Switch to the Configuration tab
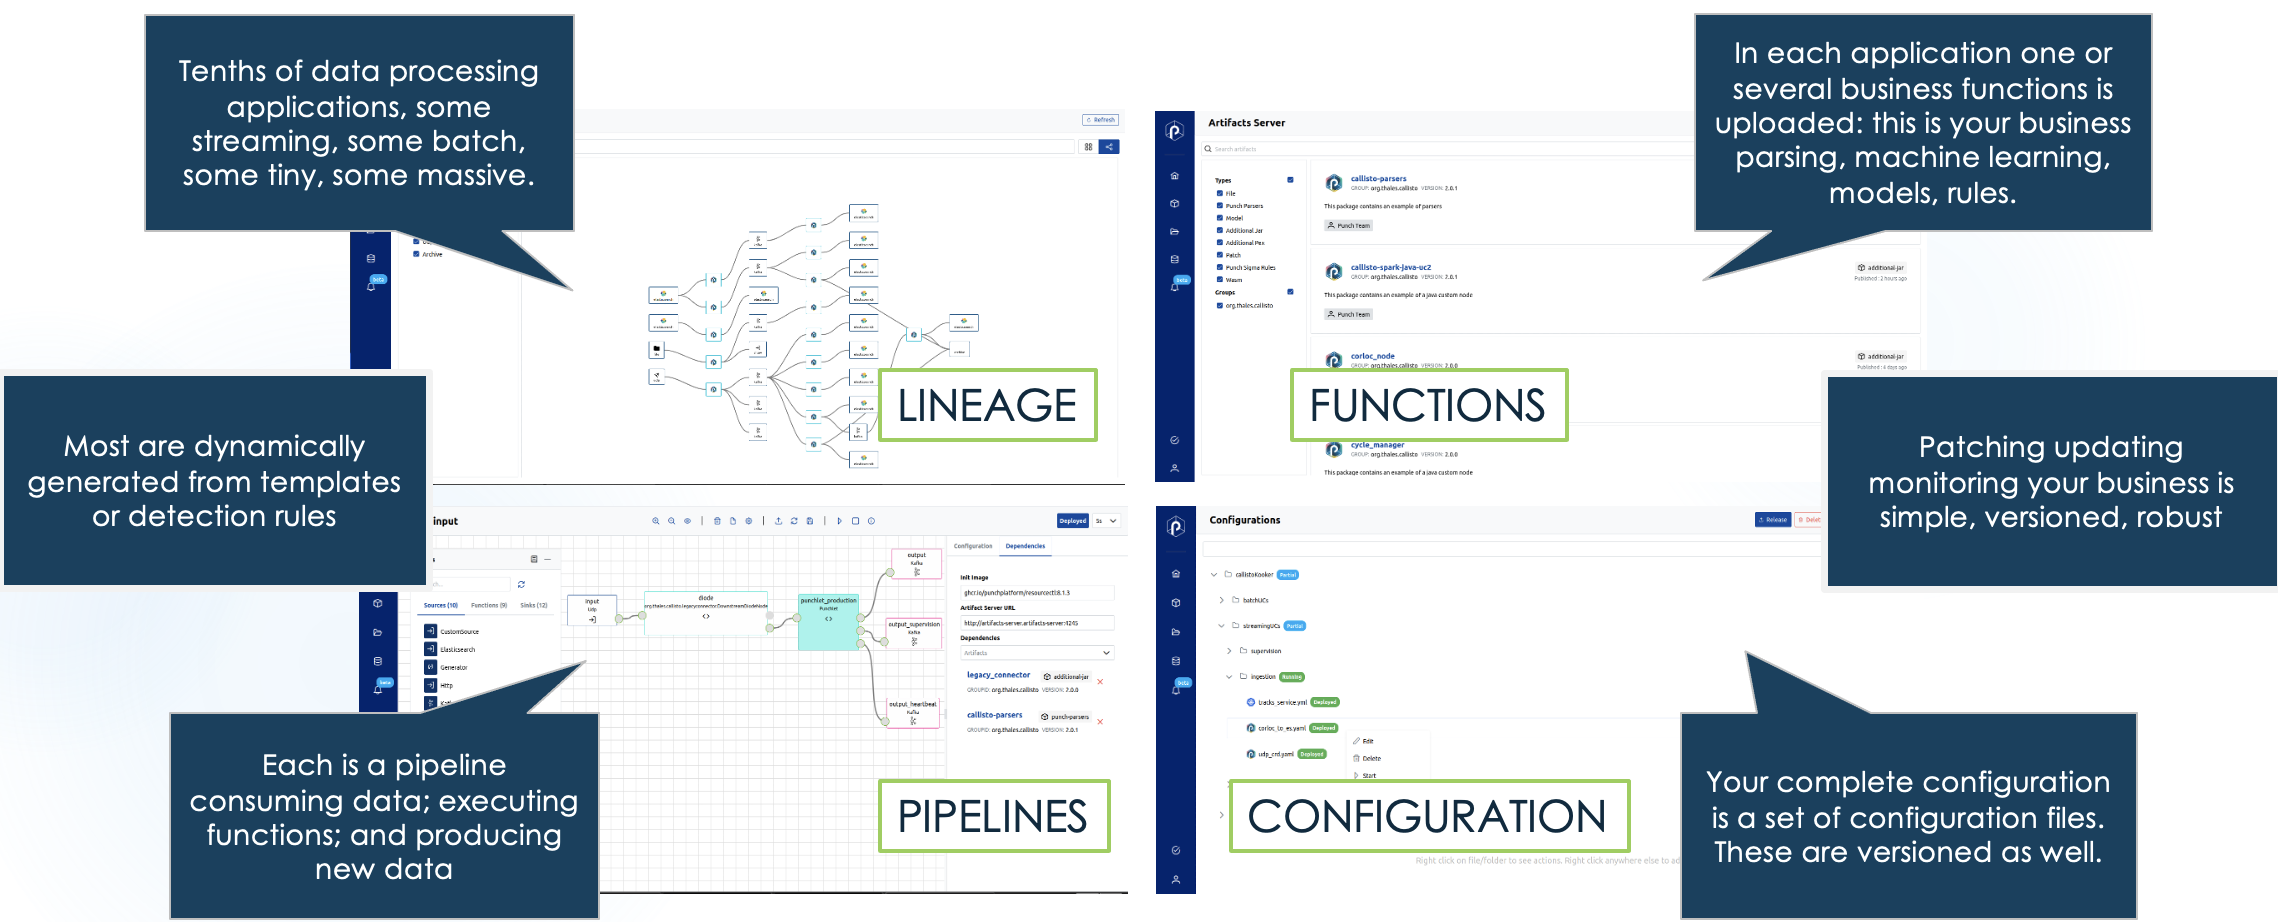The height and width of the screenshot is (922, 2278). click(x=973, y=546)
